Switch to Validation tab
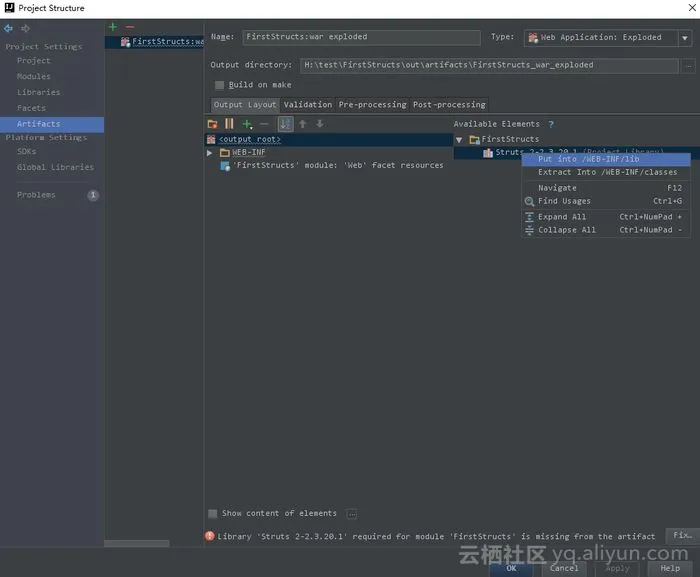The width and height of the screenshot is (700, 577). 308,105
